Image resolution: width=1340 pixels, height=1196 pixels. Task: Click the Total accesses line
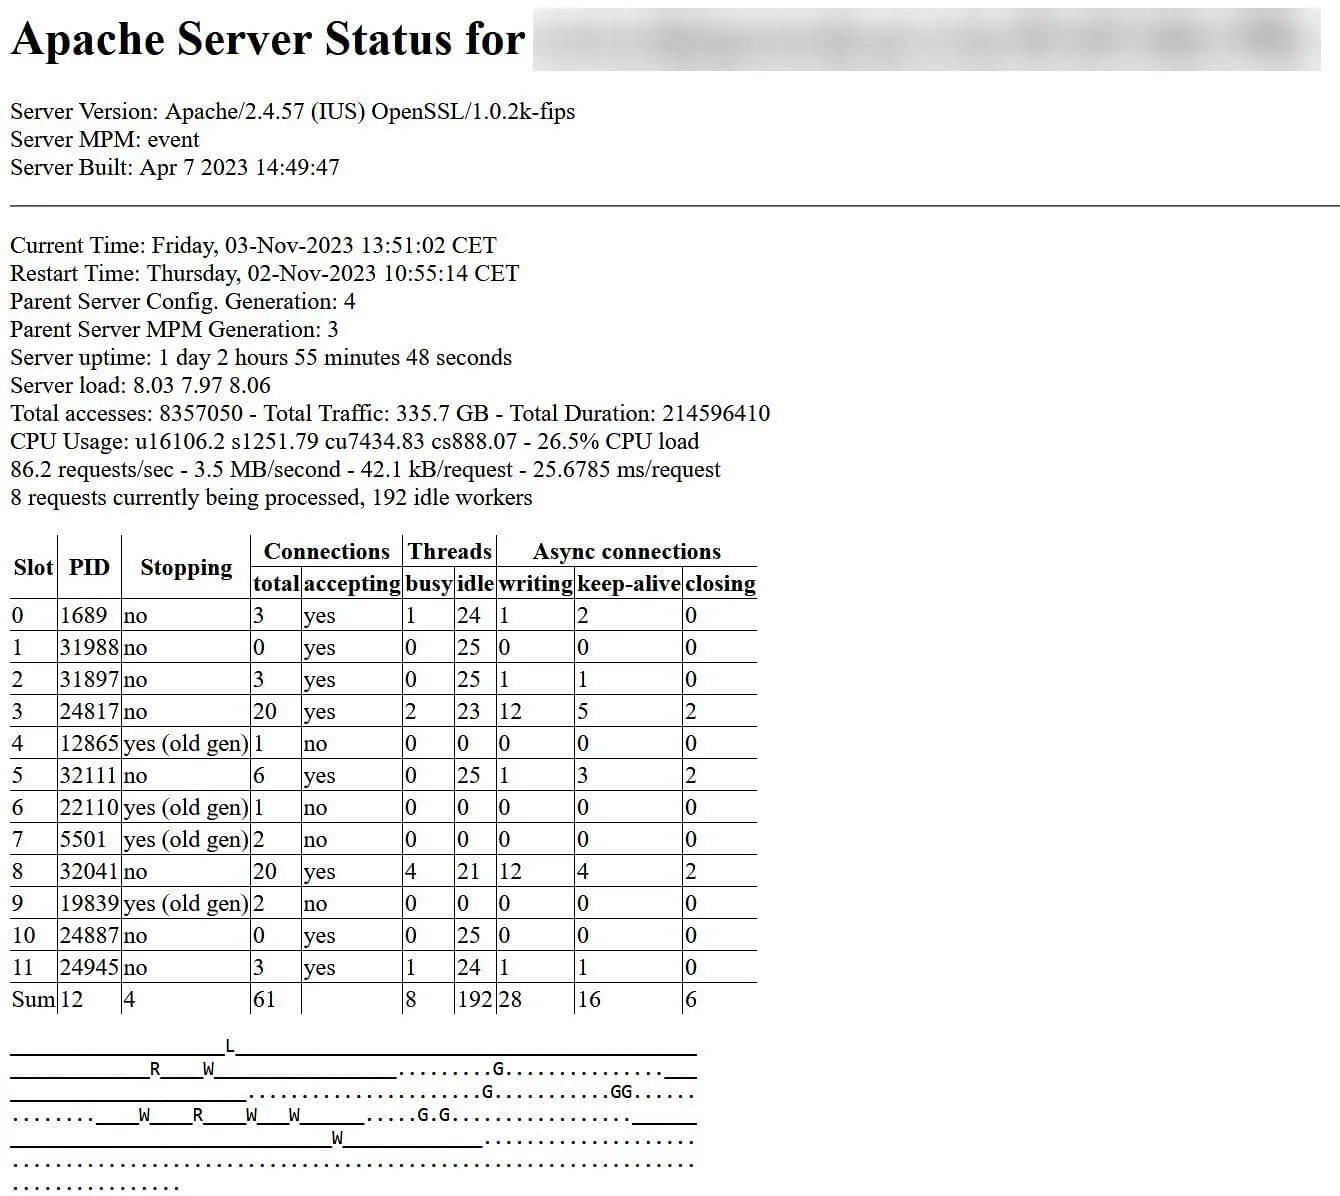pos(389,413)
